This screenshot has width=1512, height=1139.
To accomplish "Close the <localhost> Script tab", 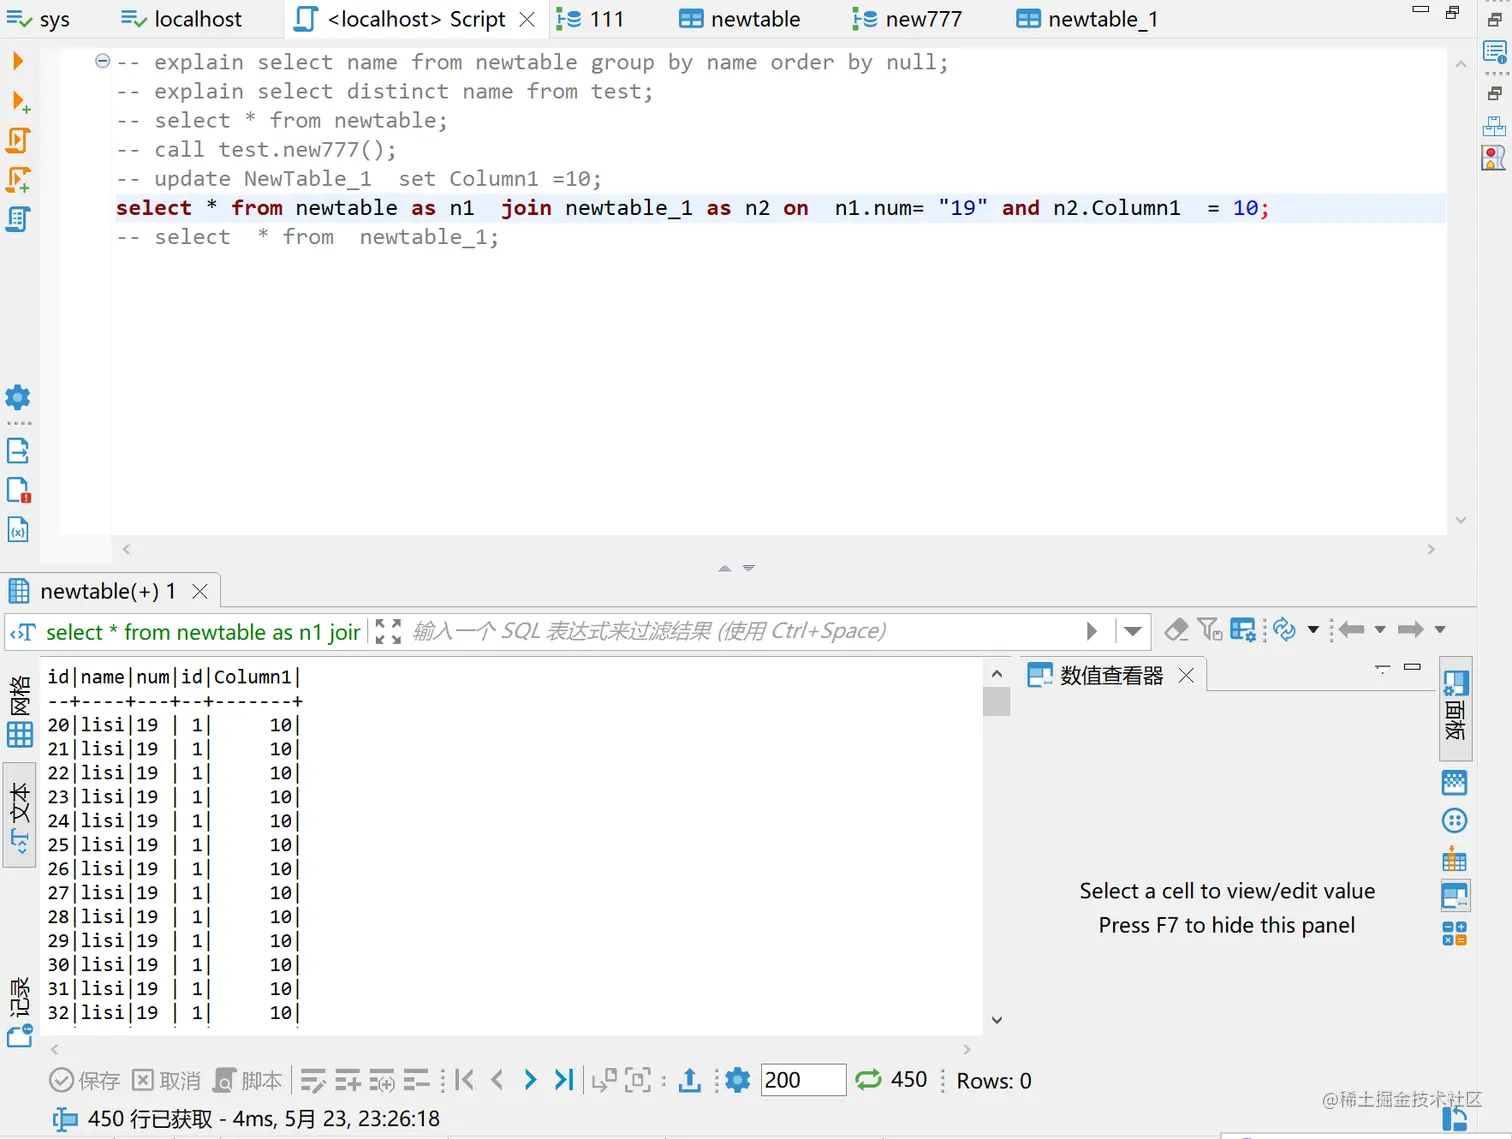I will [x=527, y=19].
